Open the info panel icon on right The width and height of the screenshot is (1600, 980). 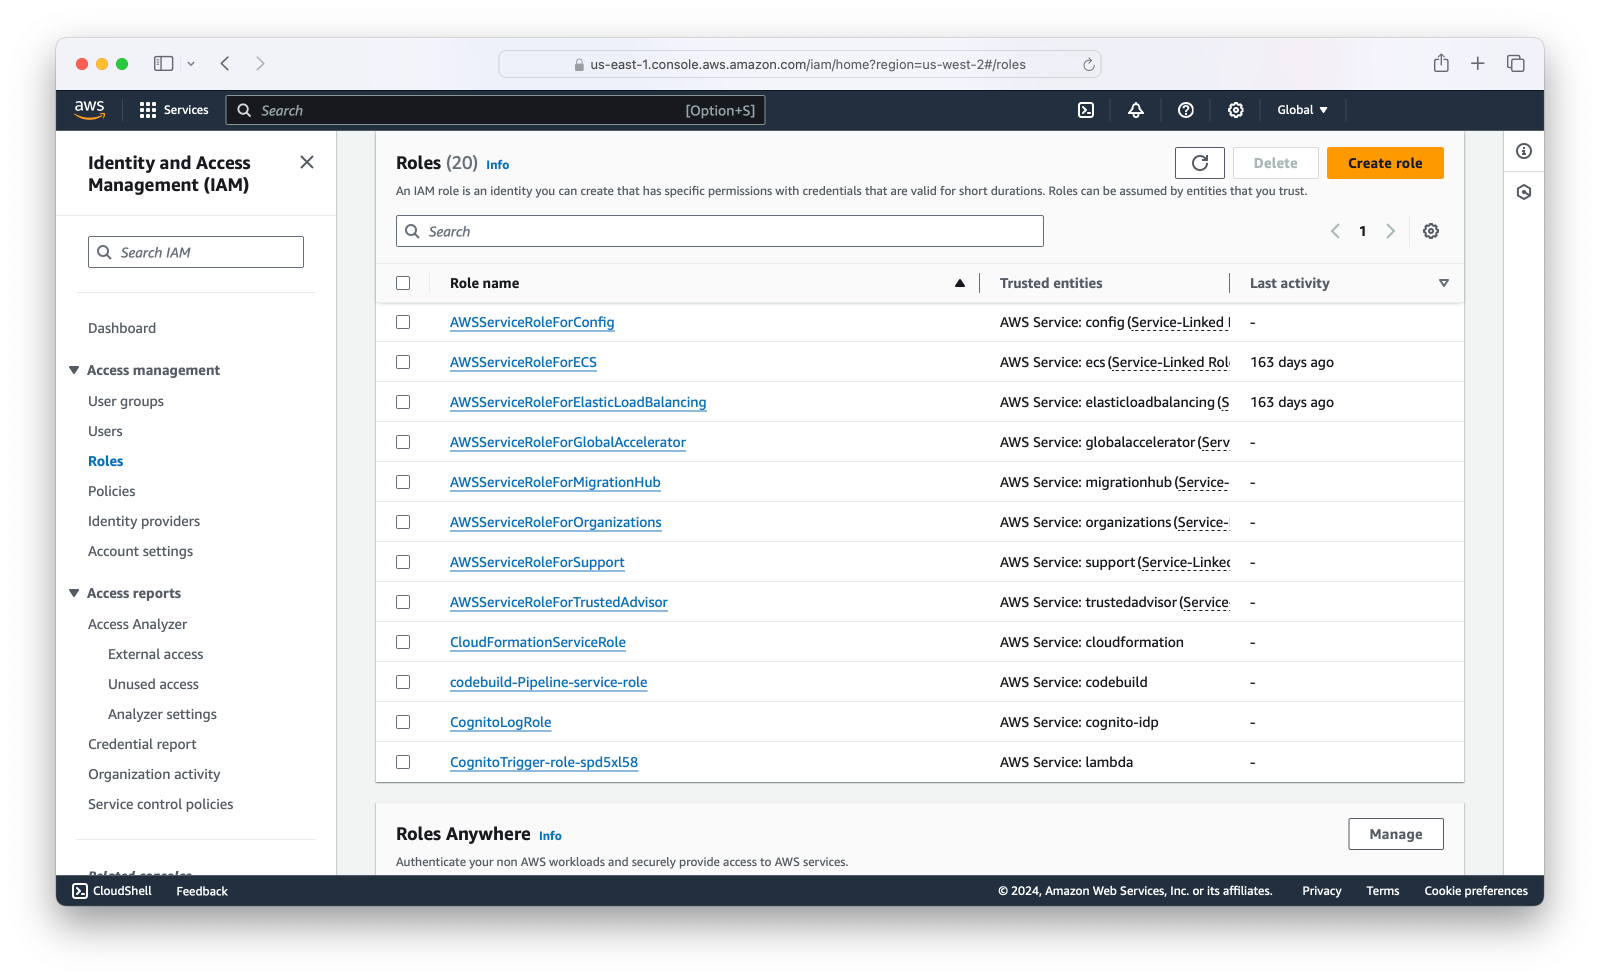[1524, 151]
